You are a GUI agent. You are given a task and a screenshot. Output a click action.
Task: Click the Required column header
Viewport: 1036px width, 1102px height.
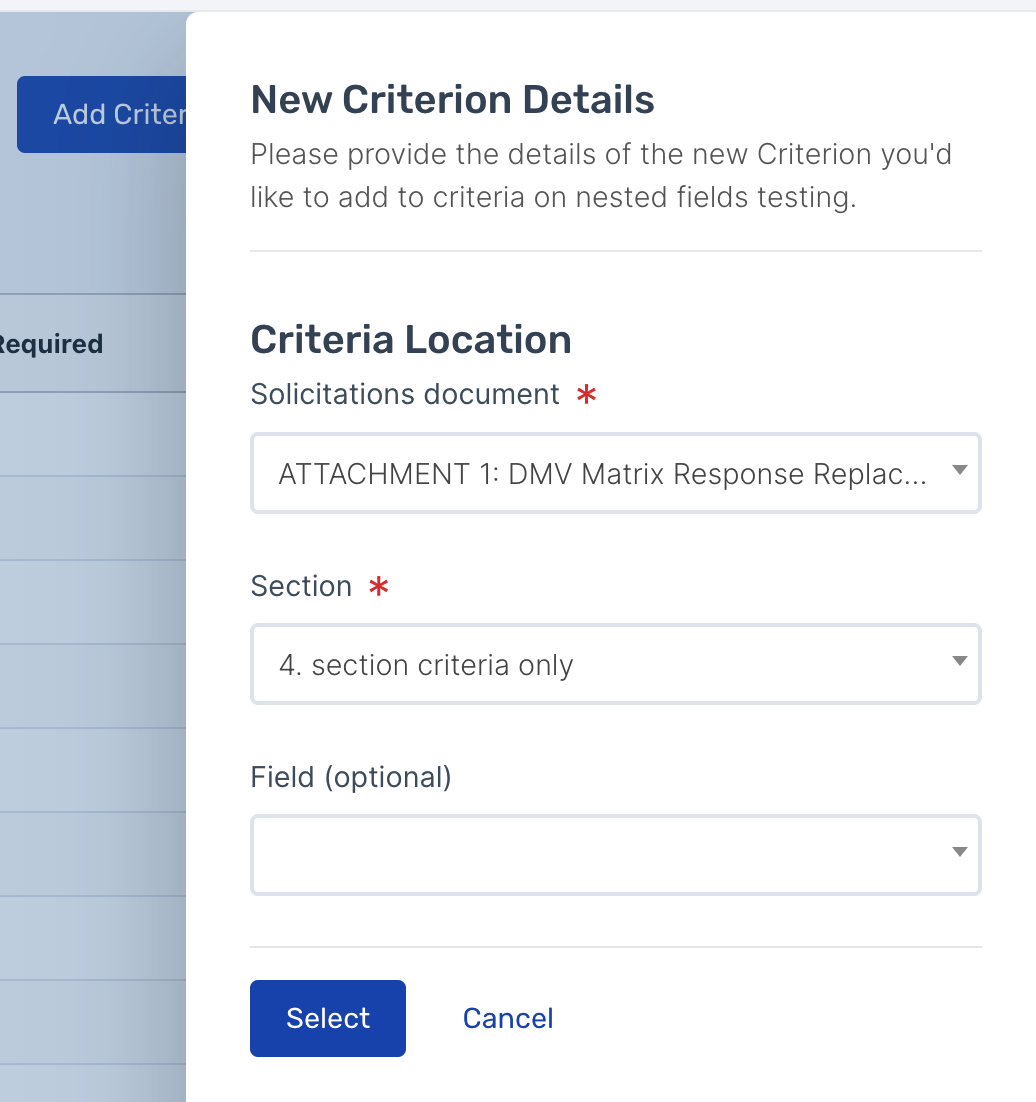tap(50, 344)
